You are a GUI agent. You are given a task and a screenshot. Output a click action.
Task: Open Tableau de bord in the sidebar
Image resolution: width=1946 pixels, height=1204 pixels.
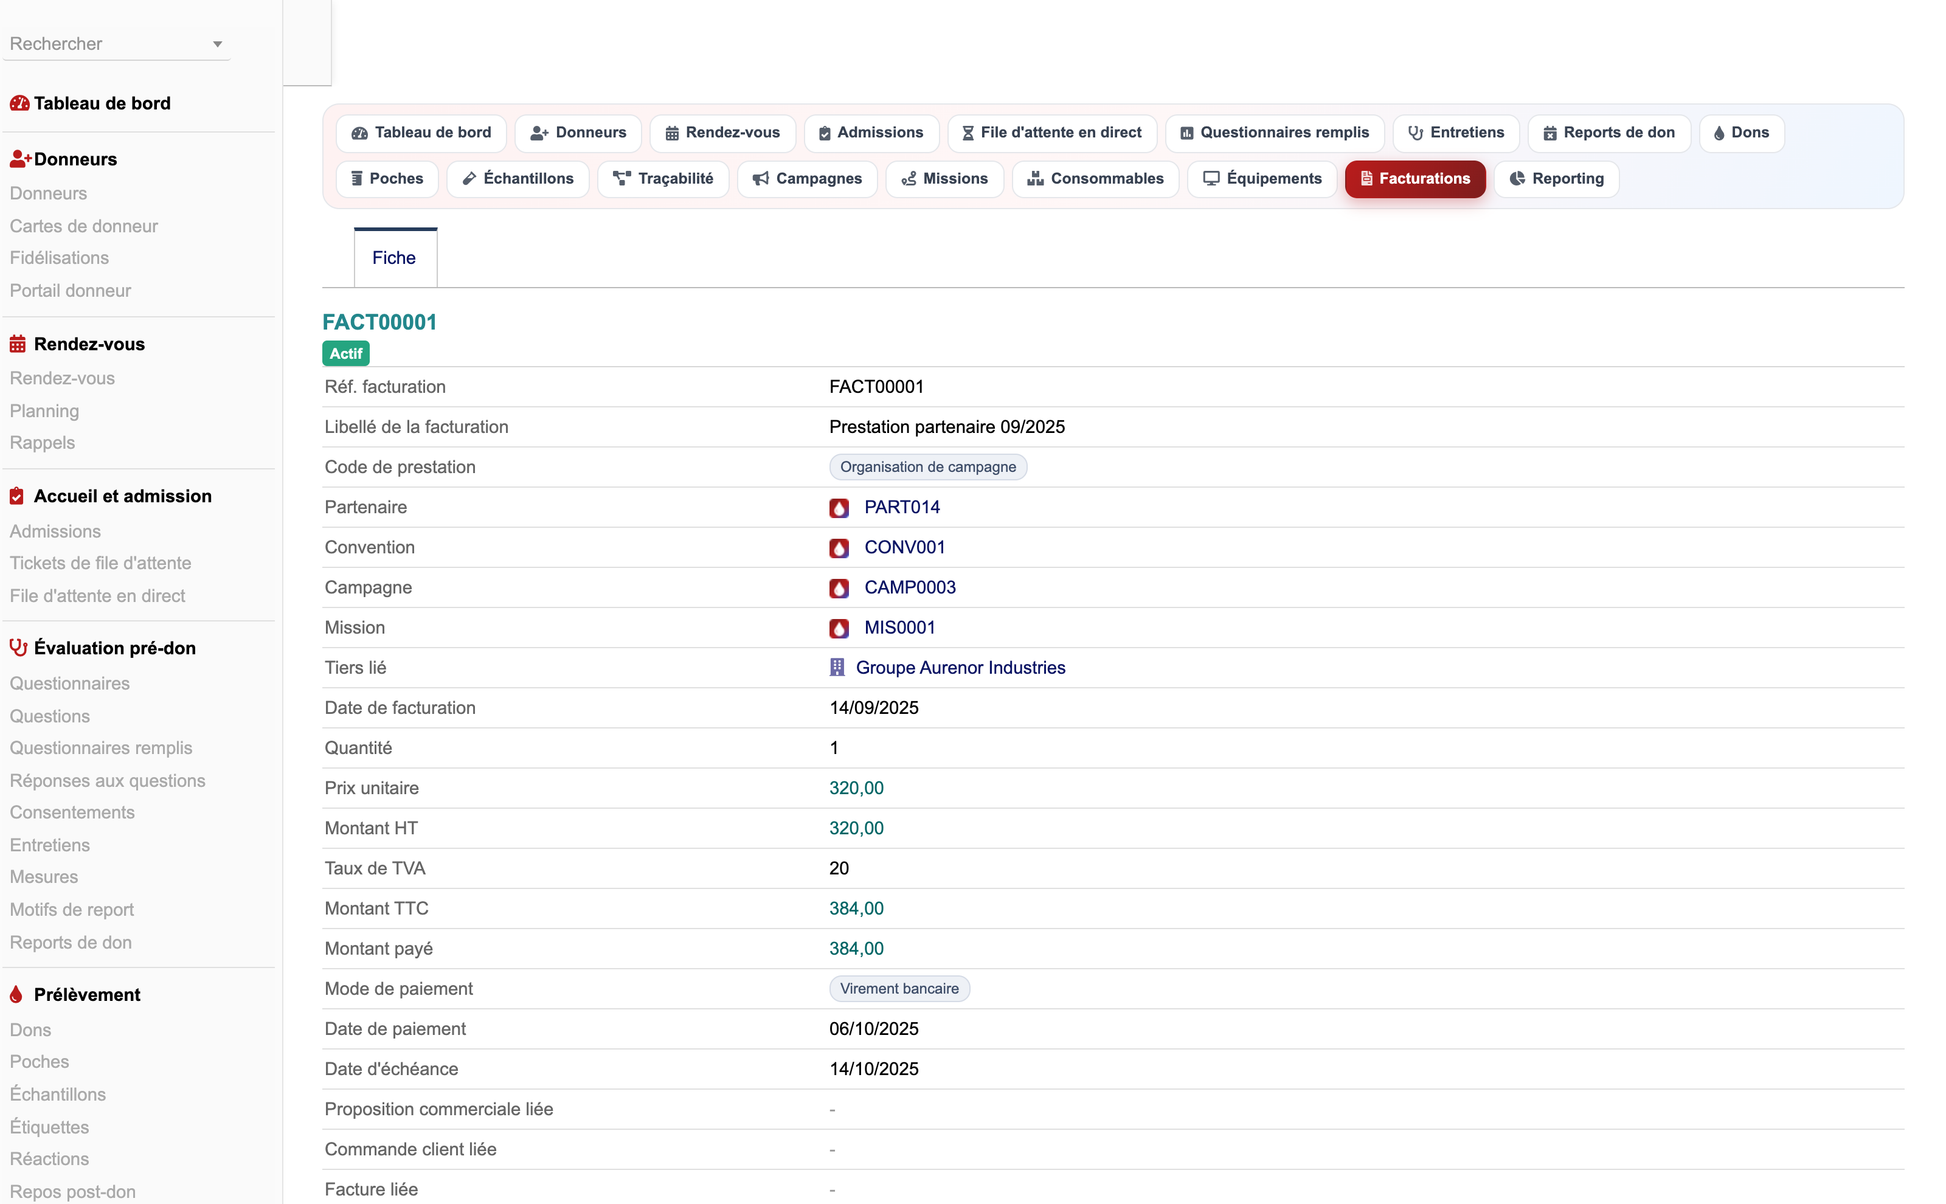[102, 103]
